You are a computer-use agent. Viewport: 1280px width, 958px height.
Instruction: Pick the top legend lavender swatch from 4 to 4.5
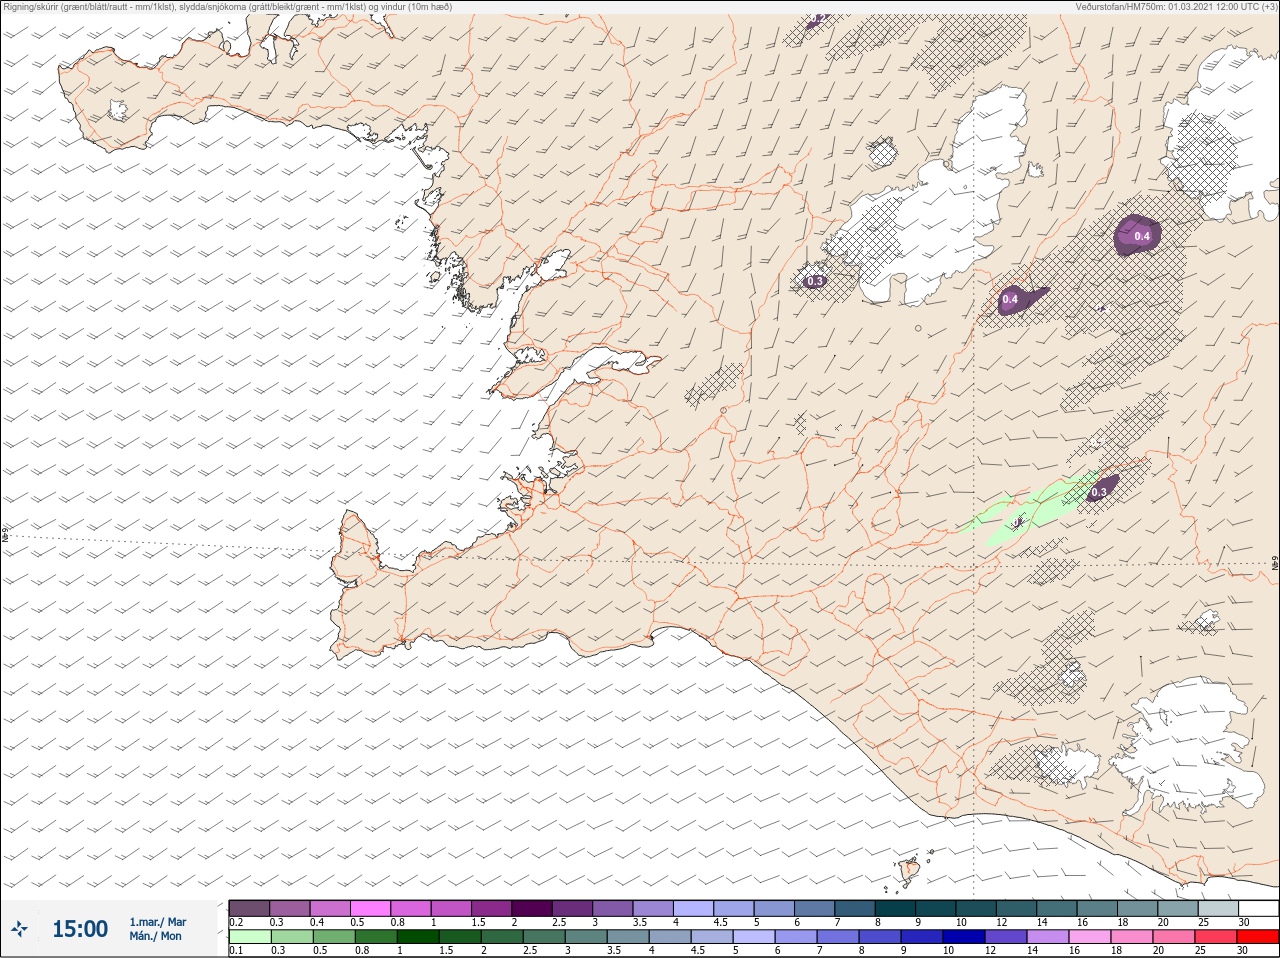coord(694,908)
